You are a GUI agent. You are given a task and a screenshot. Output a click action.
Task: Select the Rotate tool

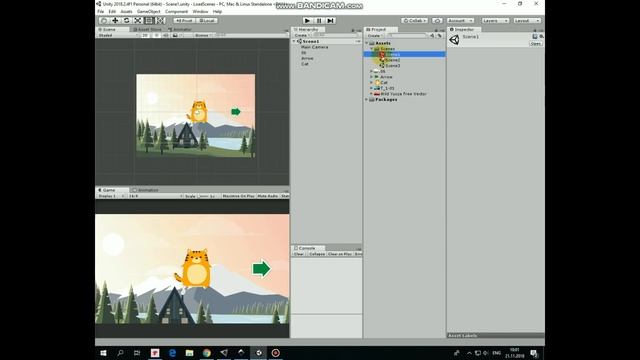coord(127,20)
